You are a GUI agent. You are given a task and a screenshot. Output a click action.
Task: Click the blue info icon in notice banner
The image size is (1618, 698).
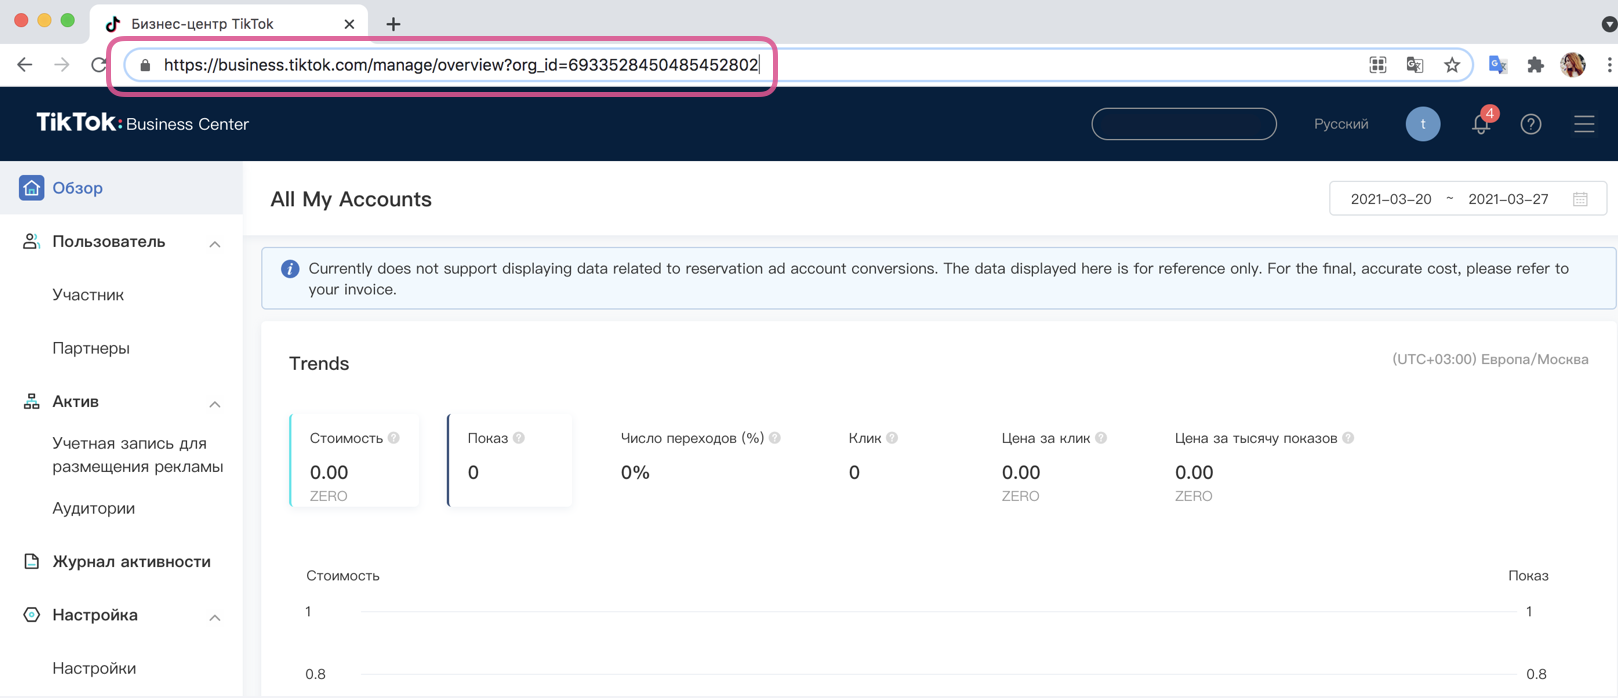coord(290,269)
